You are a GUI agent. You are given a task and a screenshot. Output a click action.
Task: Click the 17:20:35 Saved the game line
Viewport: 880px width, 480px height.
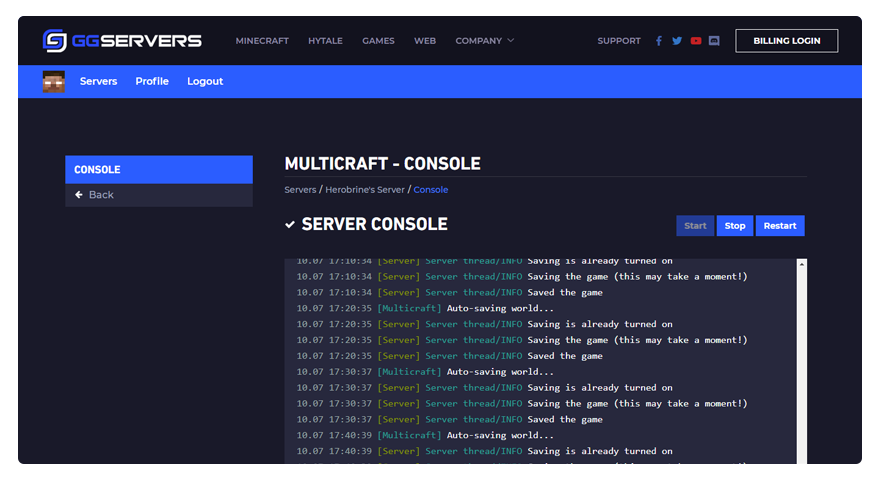(x=450, y=356)
